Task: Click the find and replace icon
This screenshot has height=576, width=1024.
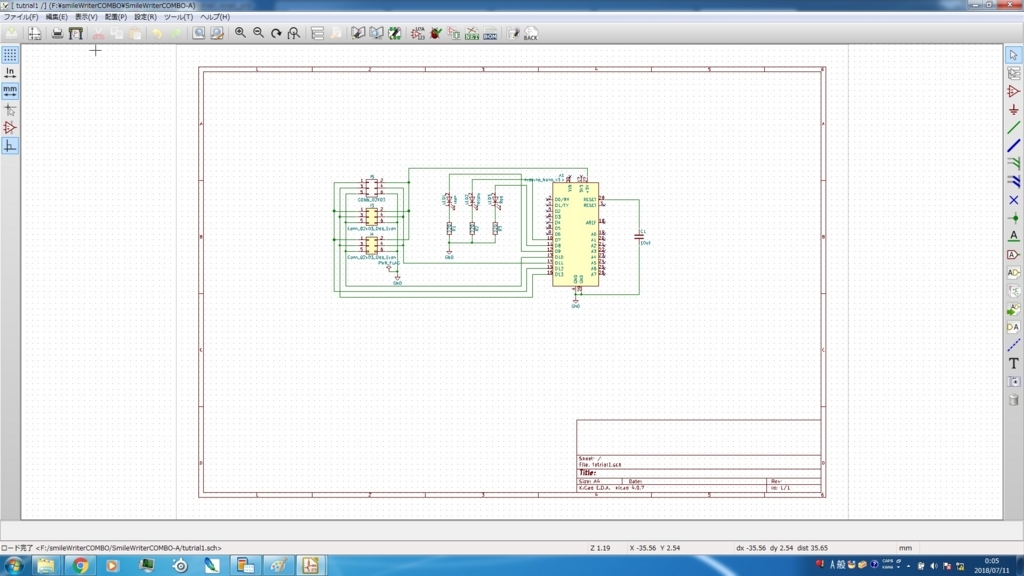Action: coord(217,33)
